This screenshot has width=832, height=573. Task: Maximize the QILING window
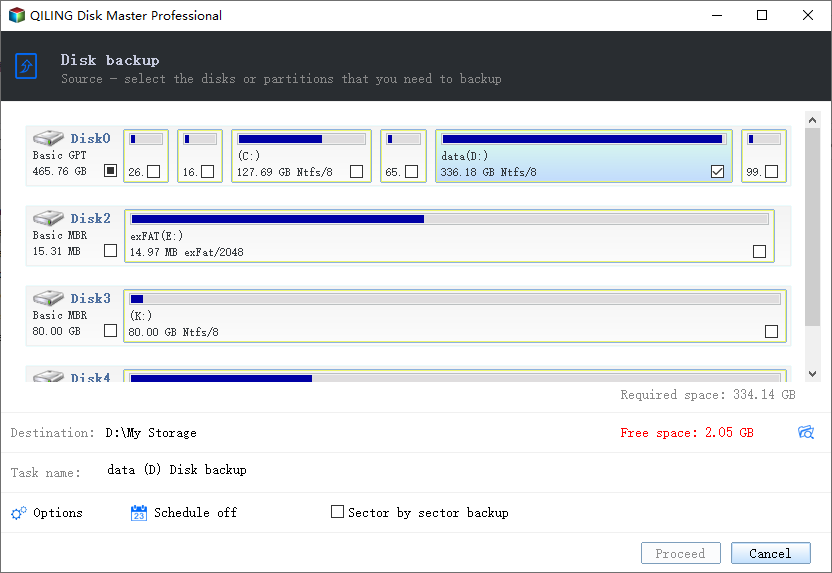point(762,15)
